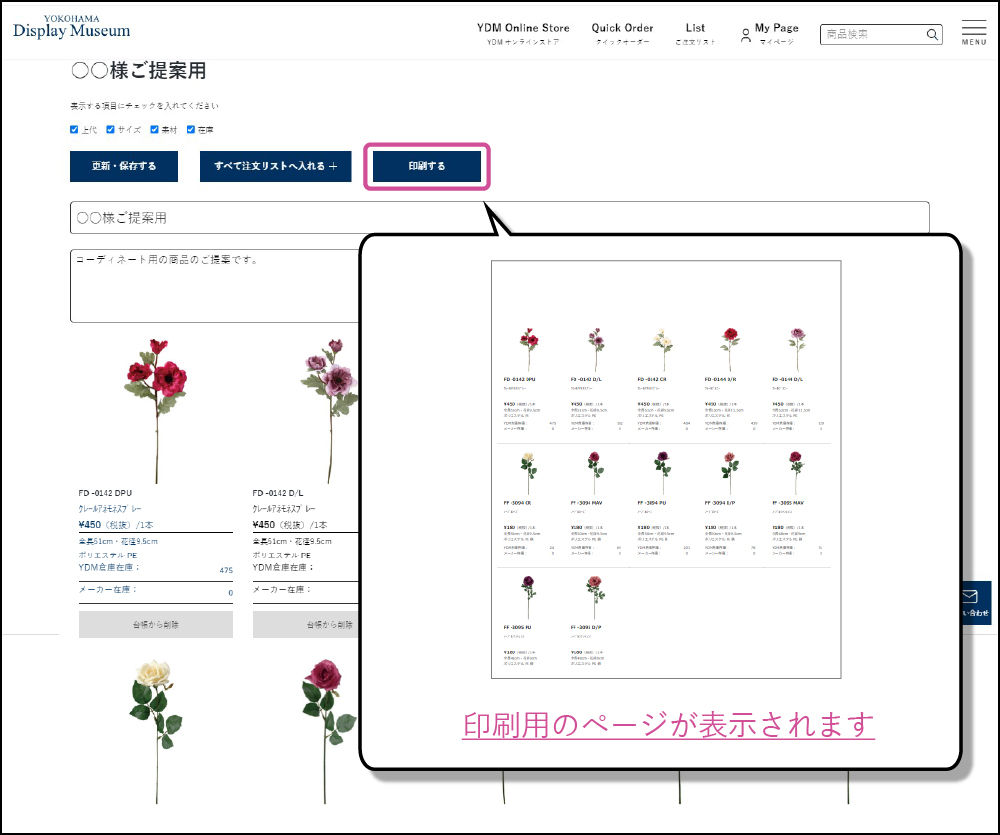Click 台帳から削除 under FD-0142 DPU
The image size is (1000, 835).
tap(155, 625)
